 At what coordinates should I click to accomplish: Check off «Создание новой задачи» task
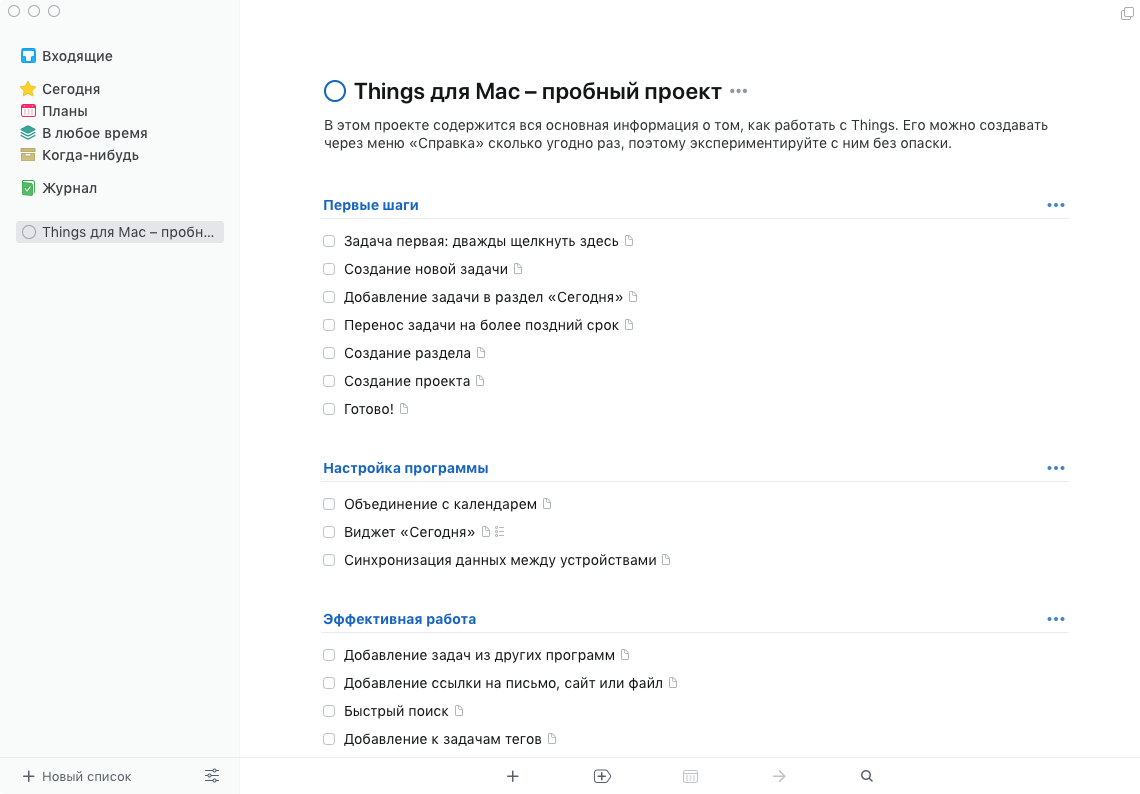tap(329, 269)
